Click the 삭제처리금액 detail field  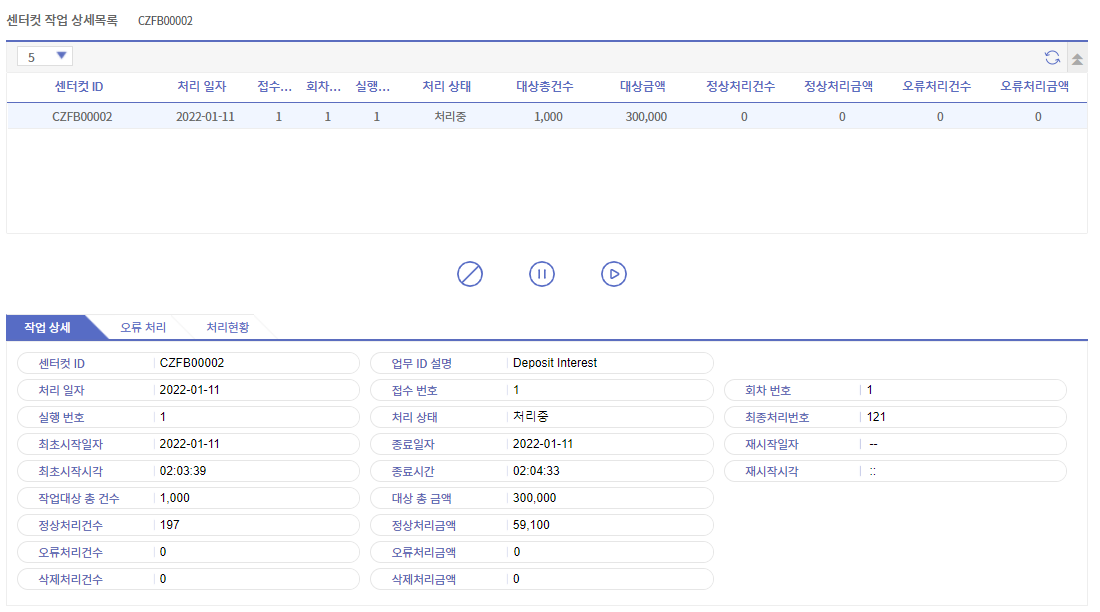point(542,580)
